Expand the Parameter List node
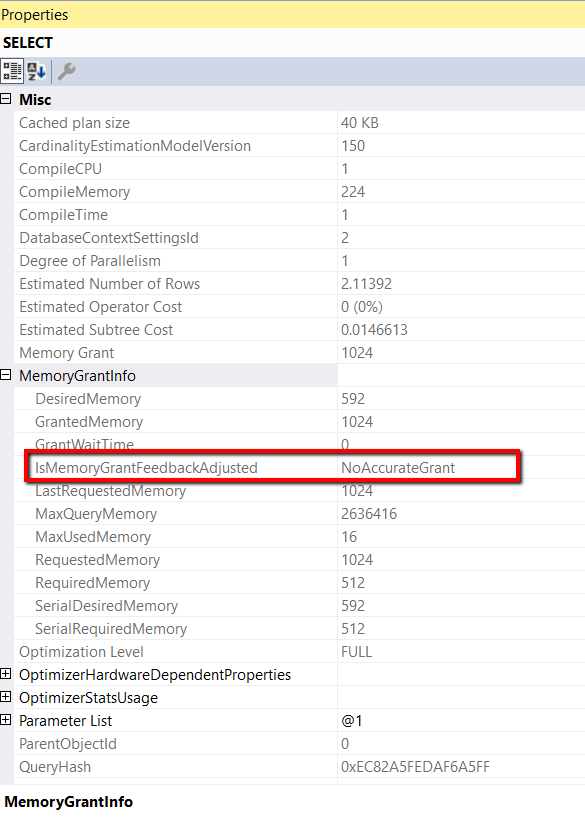The width and height of the screenshot is (585, 828). click(x=6, y=720)
